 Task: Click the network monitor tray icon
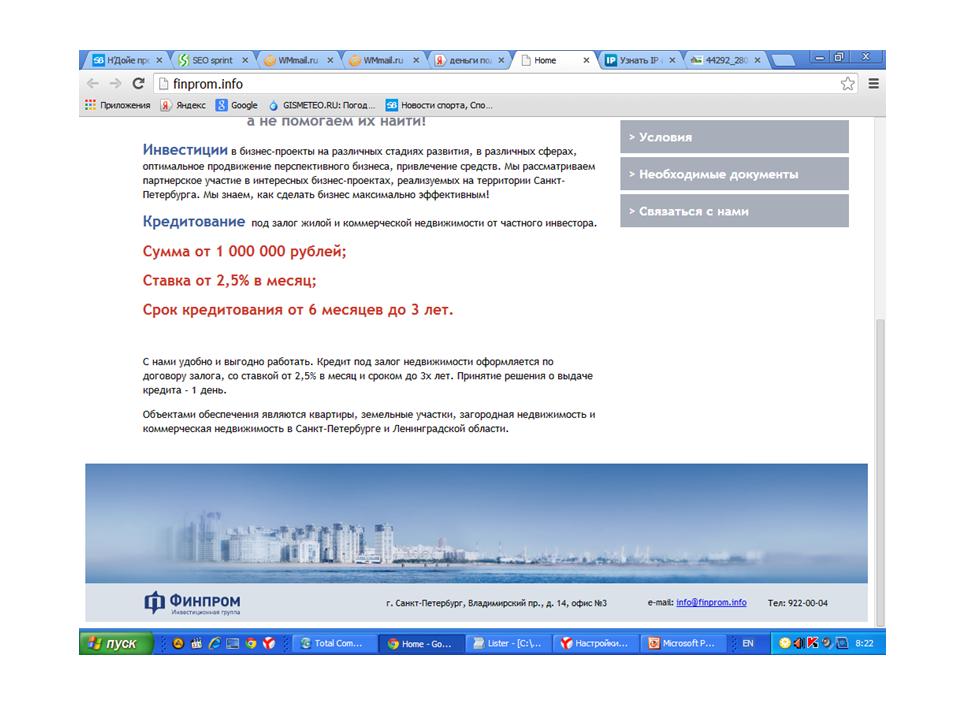click(842, 643)
